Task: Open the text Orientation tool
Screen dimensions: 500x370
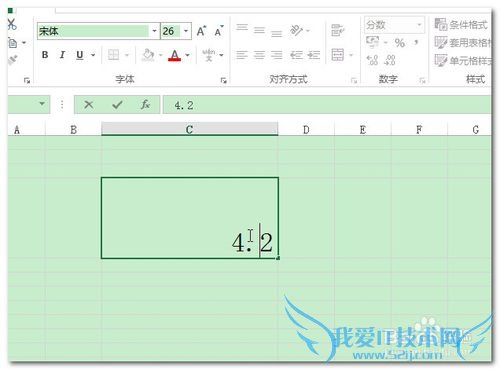Action: tap(296, 30)
